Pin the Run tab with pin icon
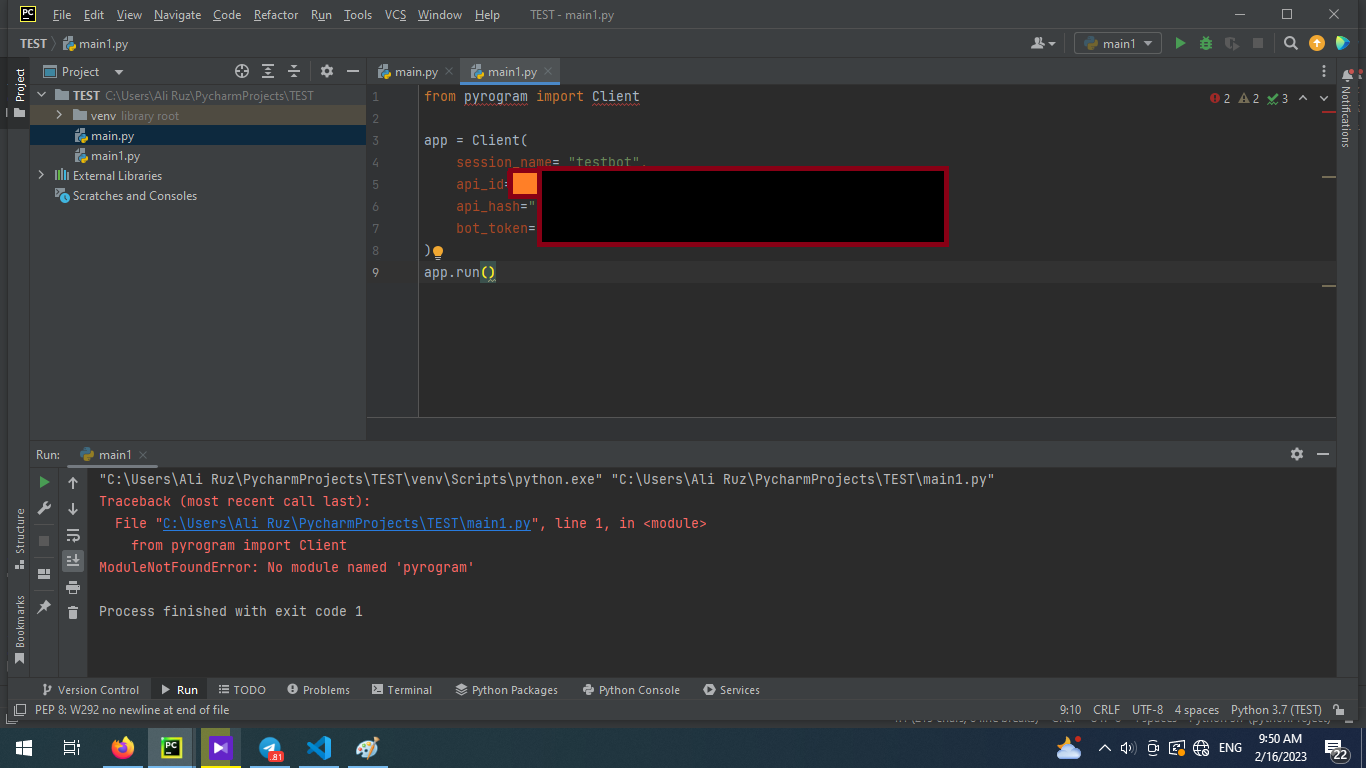Image resolution: width=1366 pixels, height=768 pixels. [44, 607]
